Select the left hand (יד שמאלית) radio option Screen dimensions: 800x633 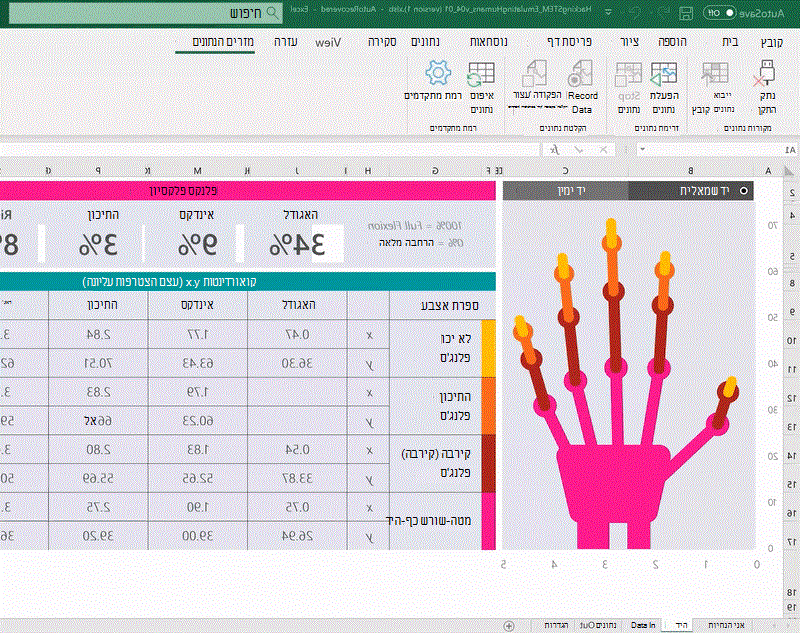(x=744, y=191)
